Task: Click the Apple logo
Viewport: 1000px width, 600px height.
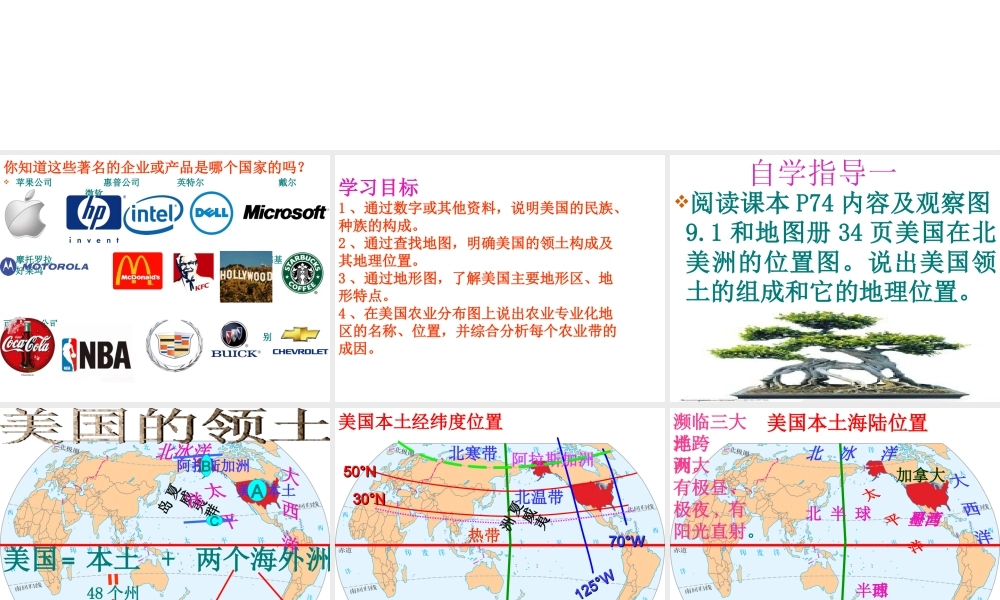Action: click(26, 215)
